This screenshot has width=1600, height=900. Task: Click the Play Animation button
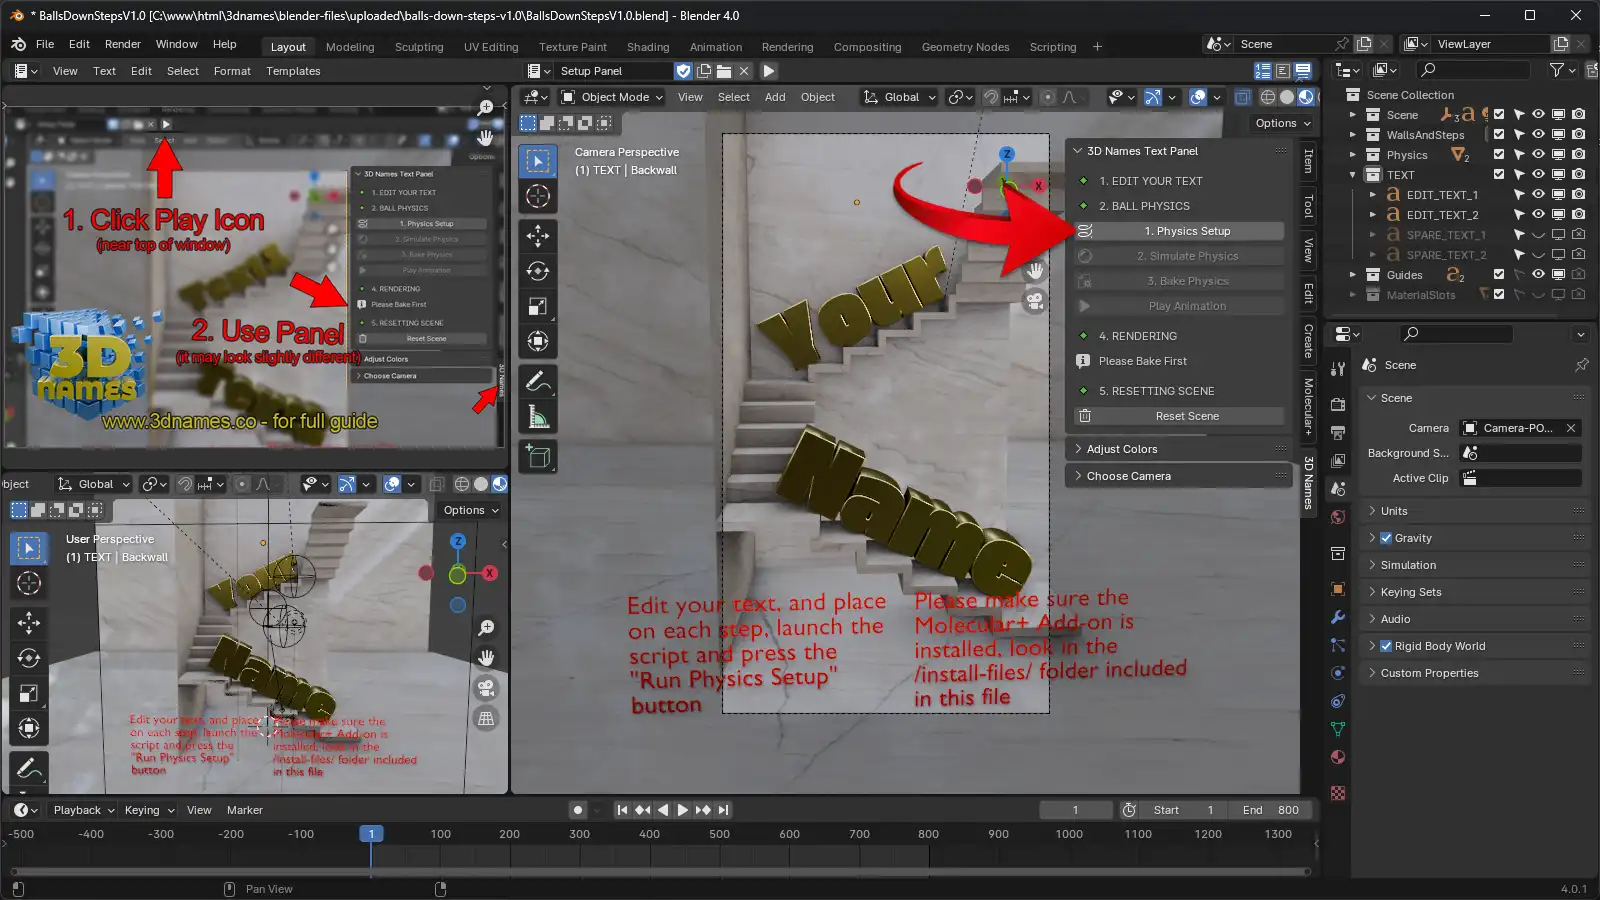pos(1188,306)
